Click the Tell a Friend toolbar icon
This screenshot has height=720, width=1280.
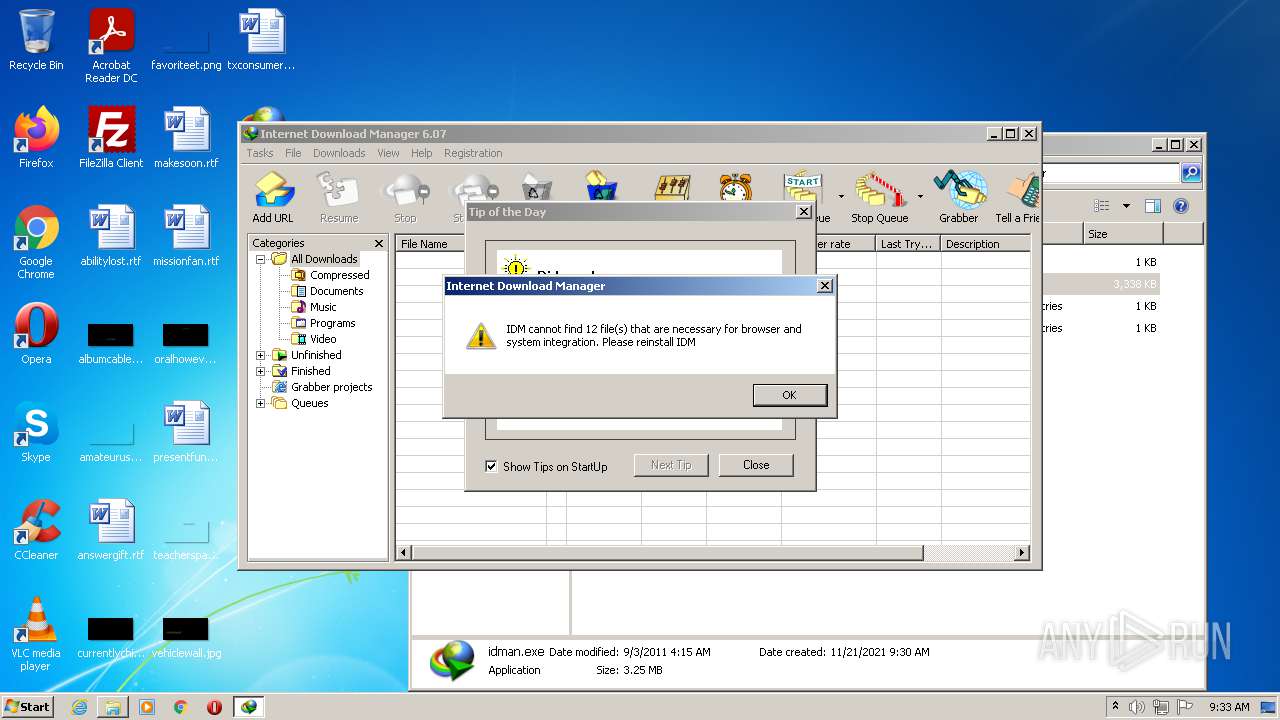click(x=1018, y=197)
